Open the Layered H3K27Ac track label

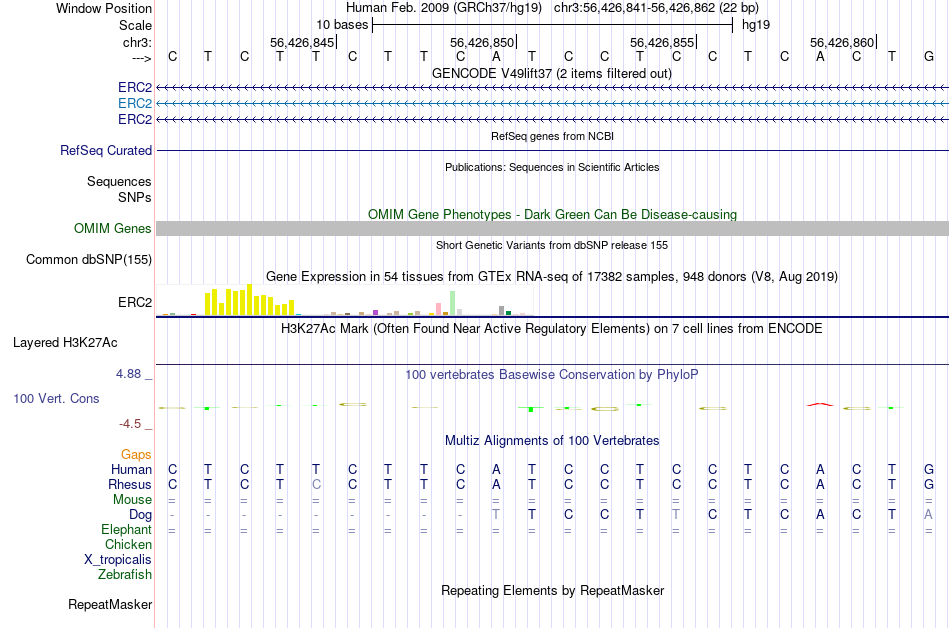(x=65, y=343)
